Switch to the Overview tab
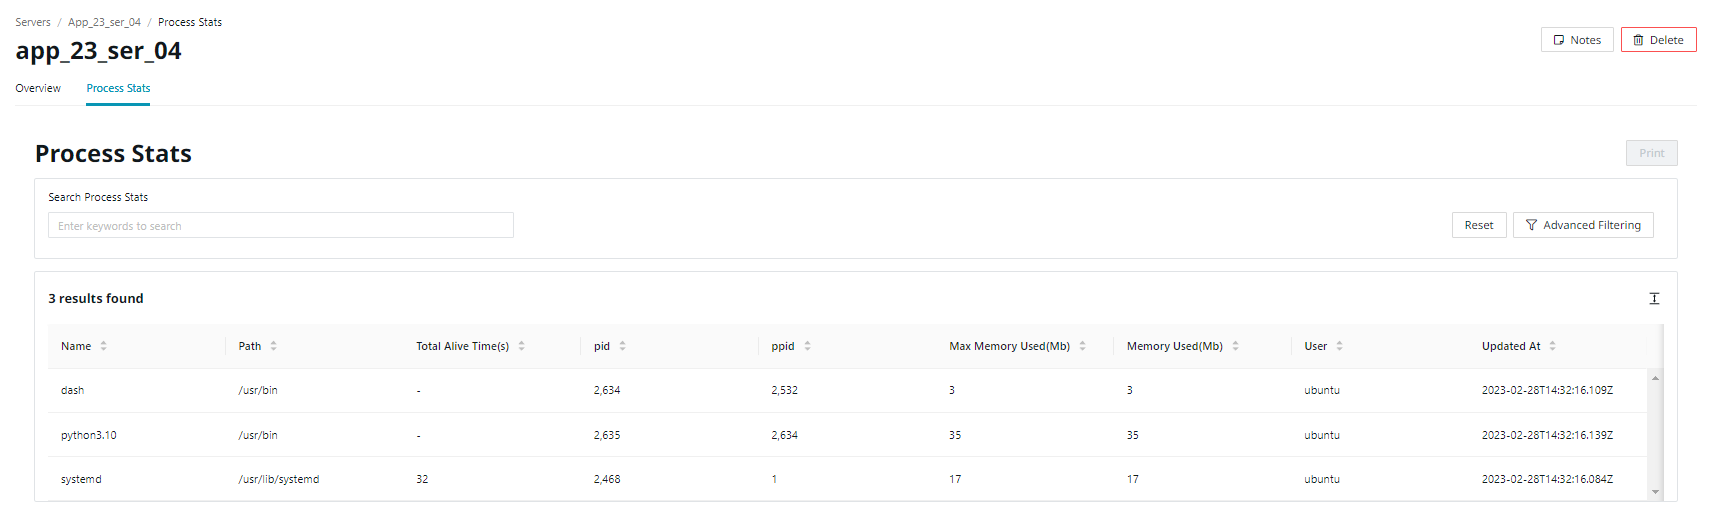 click(x=38, y=88)
